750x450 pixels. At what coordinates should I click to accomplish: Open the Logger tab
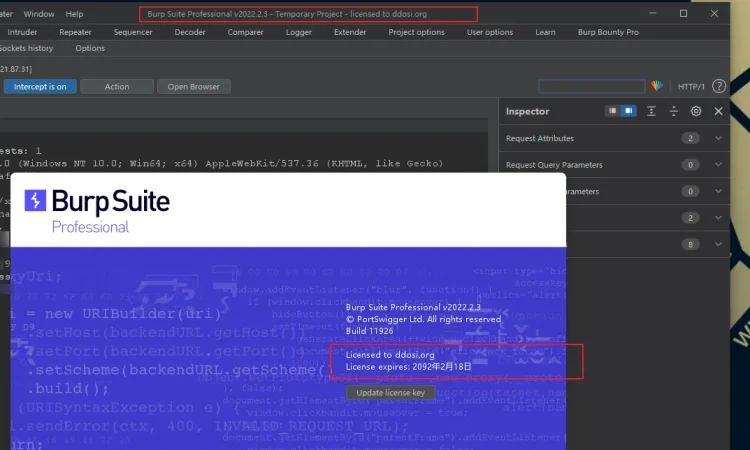(x=298, y=32)
